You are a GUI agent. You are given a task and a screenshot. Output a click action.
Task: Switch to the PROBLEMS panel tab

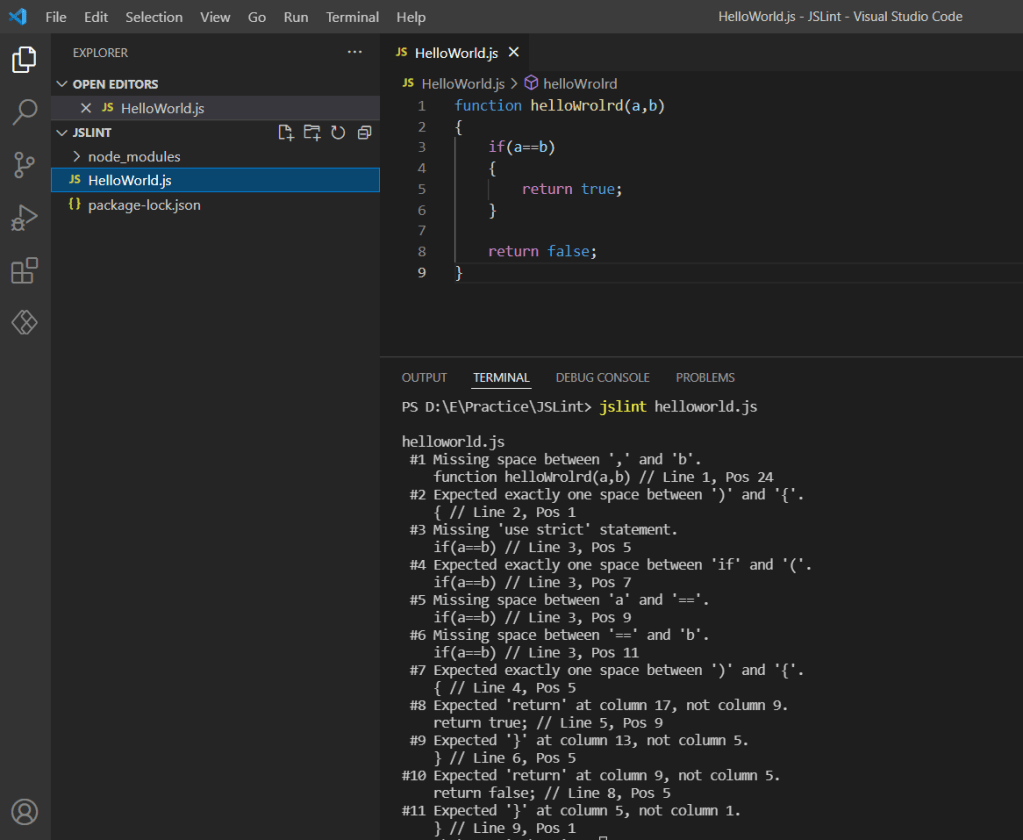705,377
